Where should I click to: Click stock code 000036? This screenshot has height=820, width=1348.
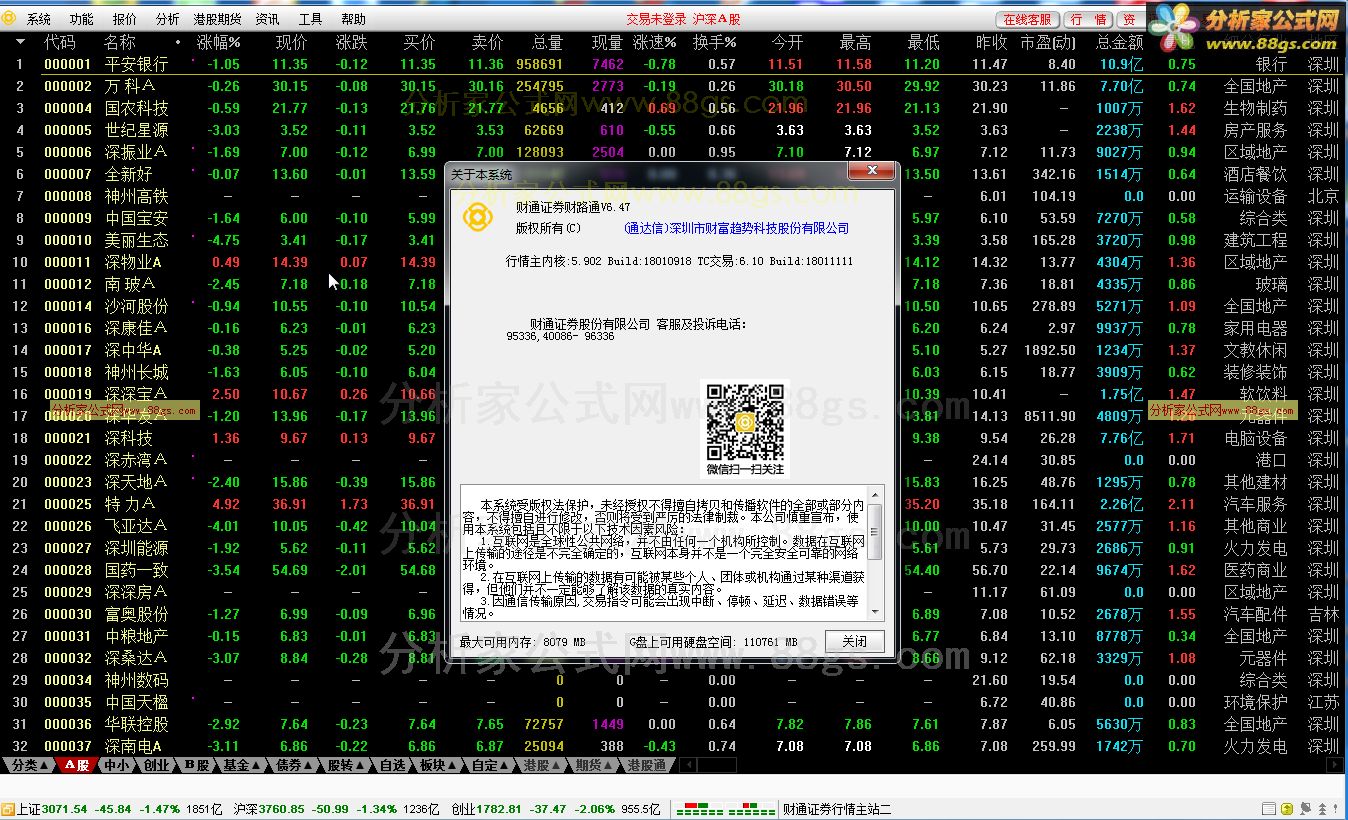pyautogui.click(x=68, y=724)
